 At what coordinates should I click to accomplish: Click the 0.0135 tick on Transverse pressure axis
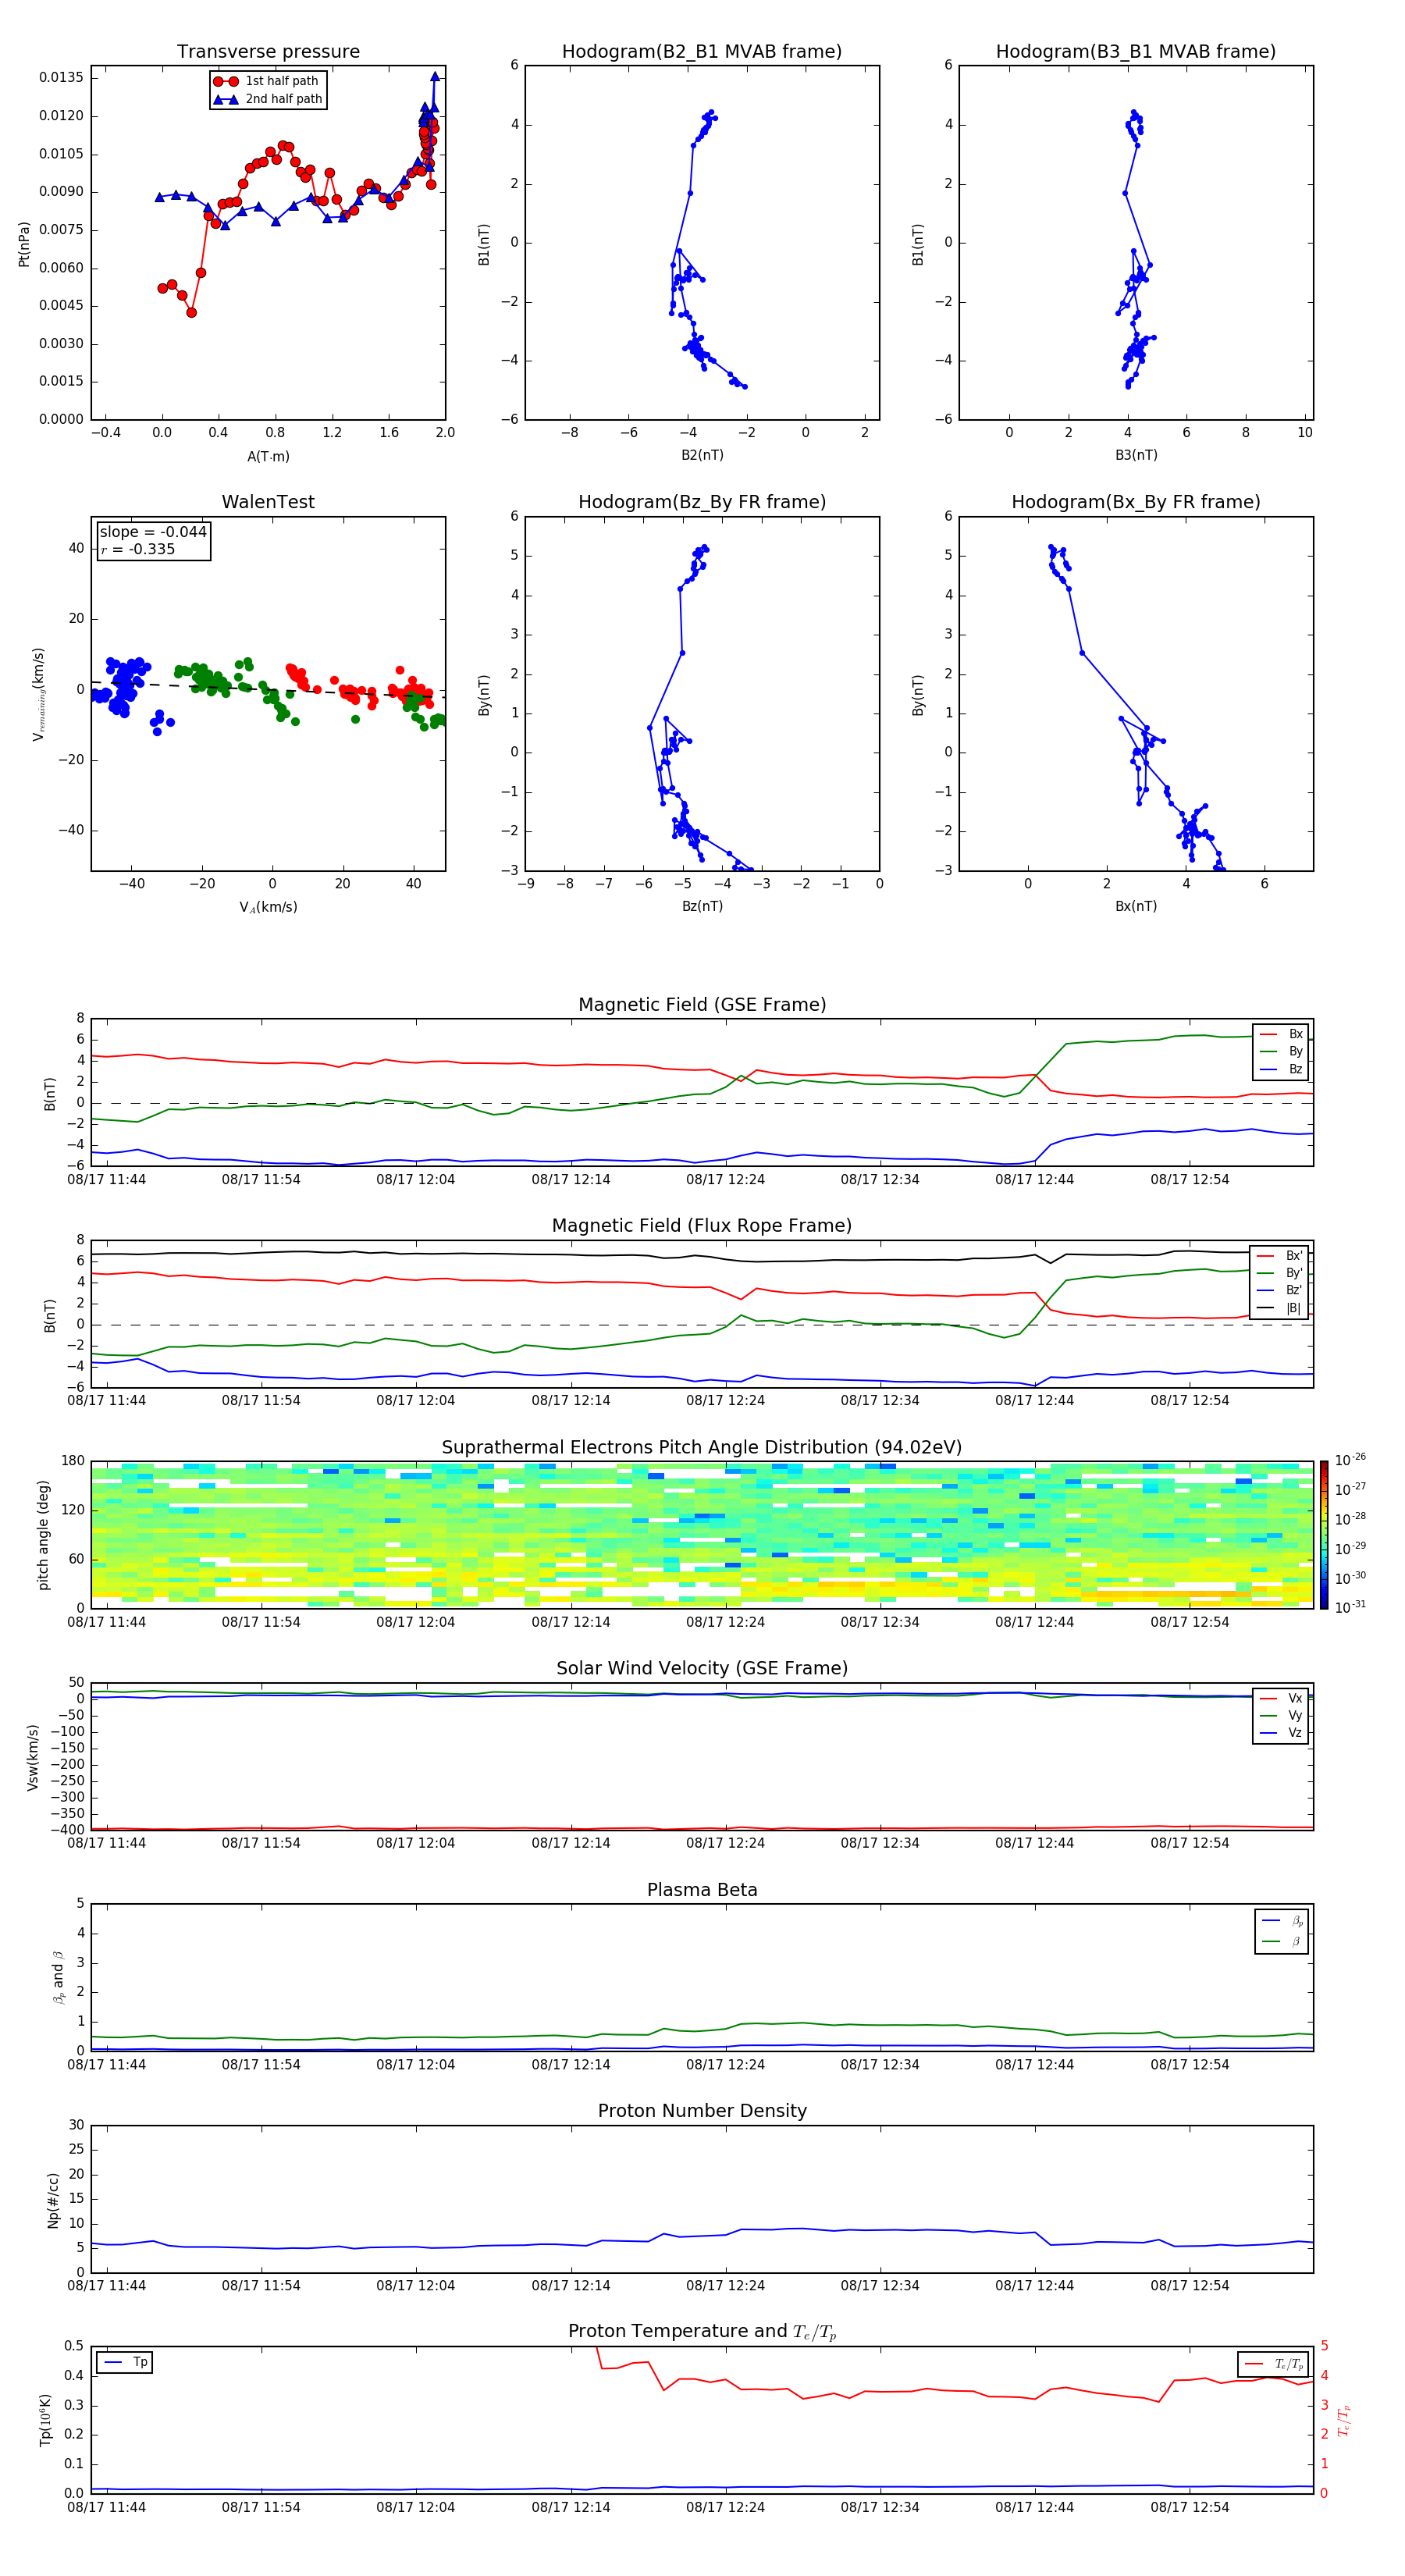[x=61, y=78]
